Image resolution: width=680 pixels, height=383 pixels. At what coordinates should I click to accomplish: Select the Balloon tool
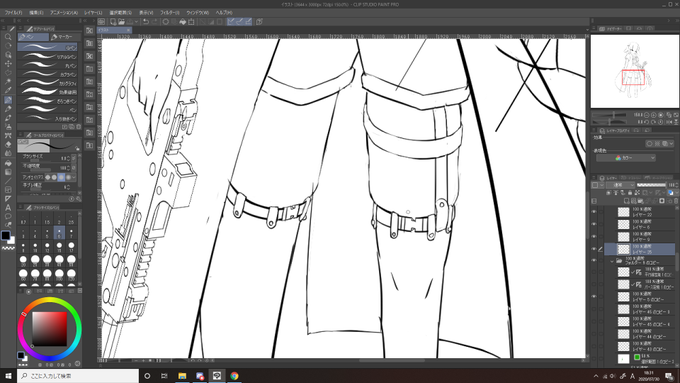[x=8, y=216]
